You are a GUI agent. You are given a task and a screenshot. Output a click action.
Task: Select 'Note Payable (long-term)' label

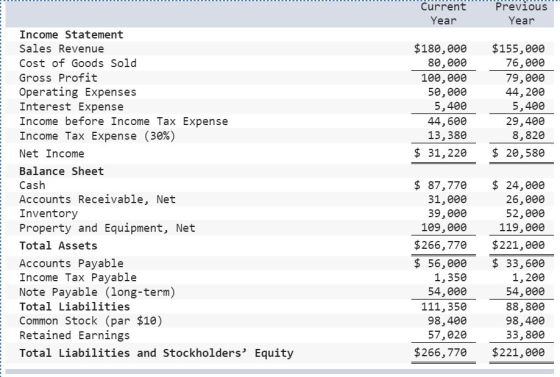(97, 292)
